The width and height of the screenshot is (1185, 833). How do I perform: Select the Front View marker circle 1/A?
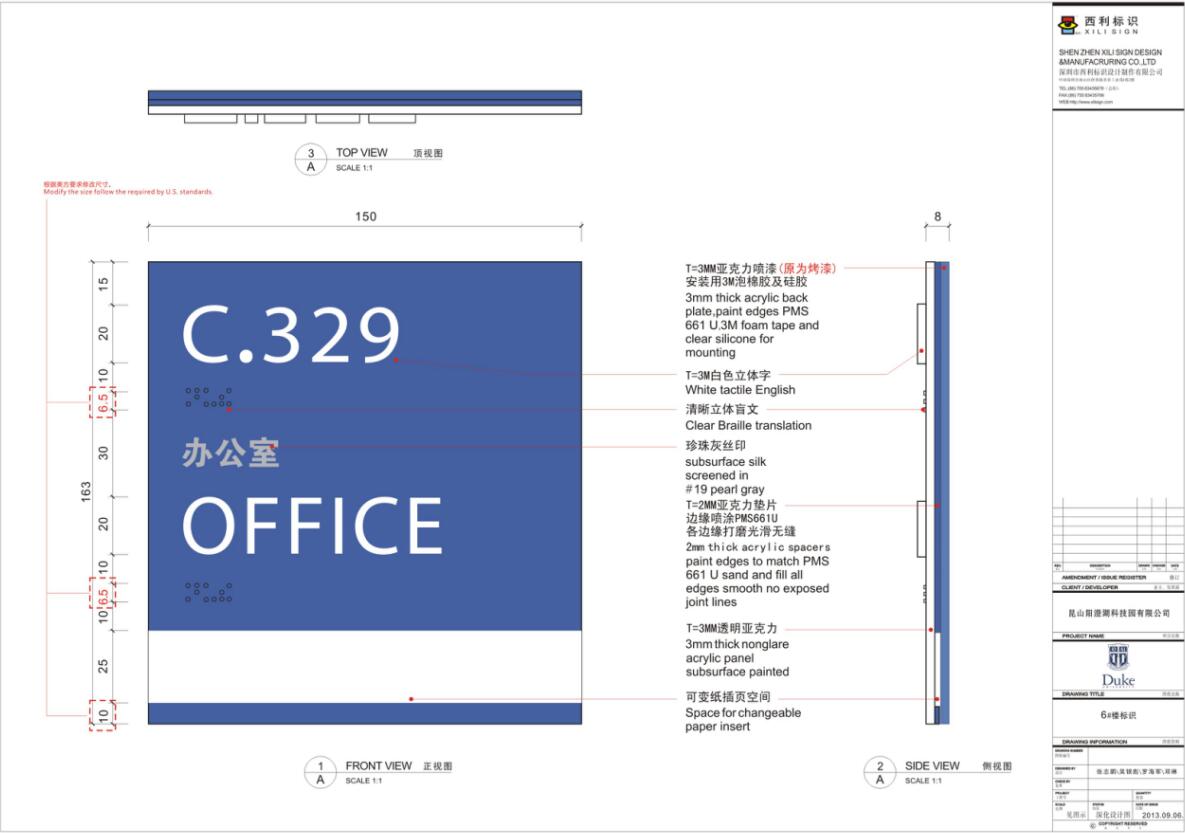(x=319, y=772)
